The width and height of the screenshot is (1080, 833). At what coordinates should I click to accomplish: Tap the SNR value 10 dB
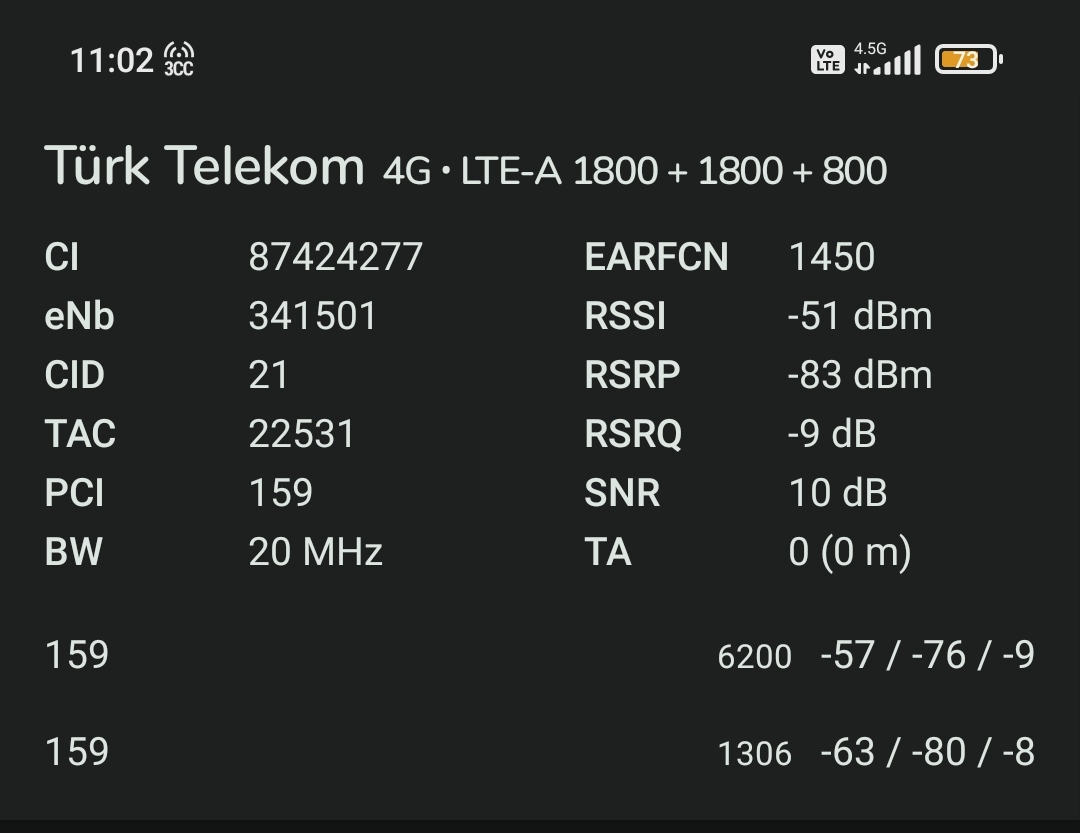click(x=838, y=493)
